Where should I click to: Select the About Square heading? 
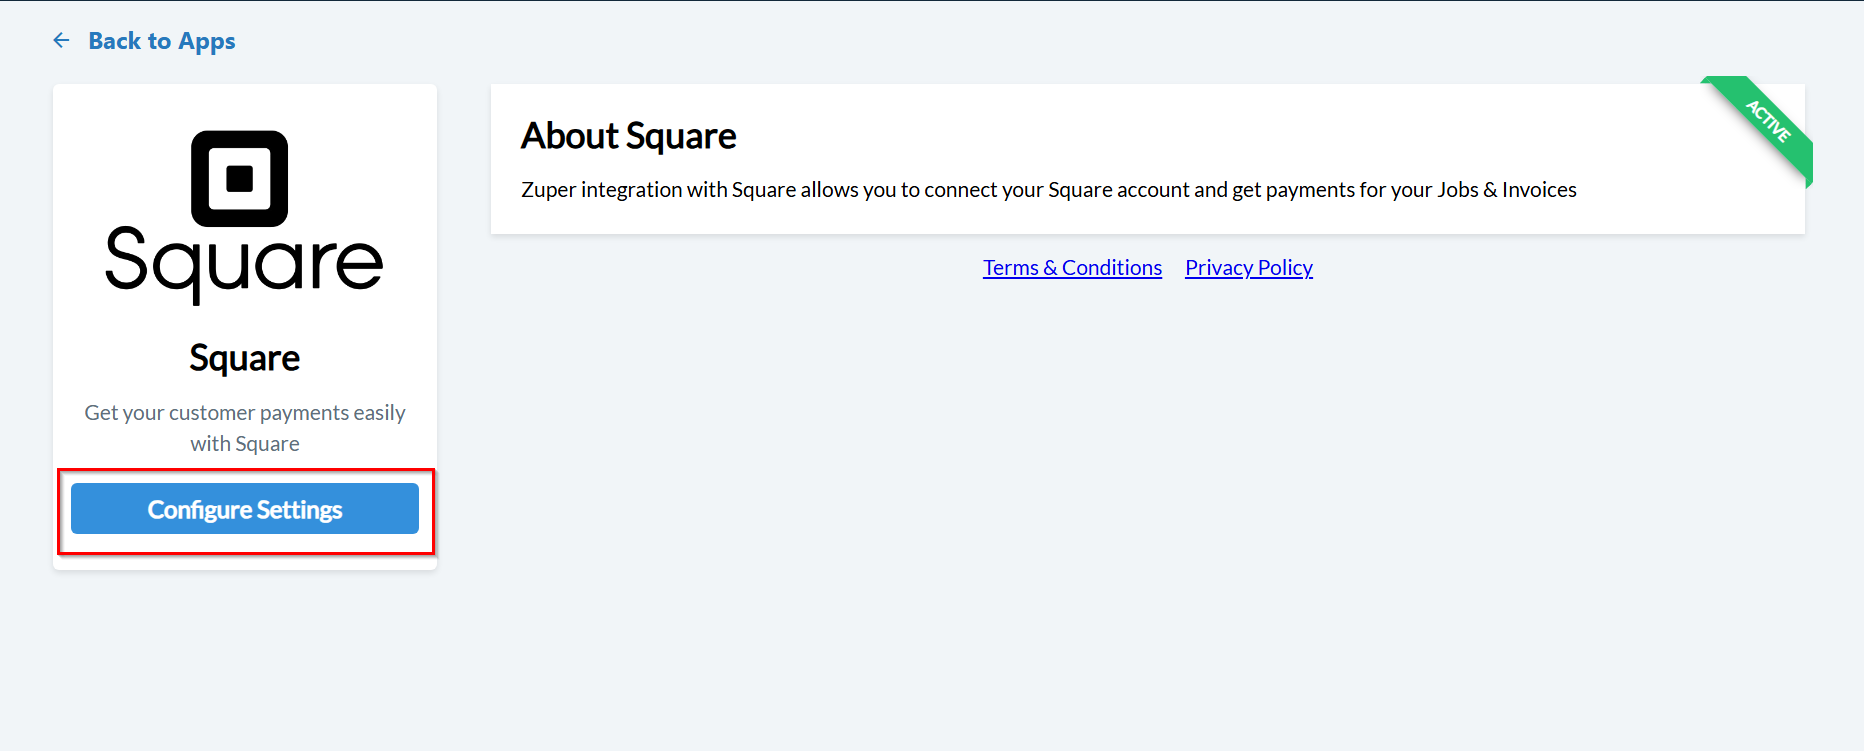(x=629, y=136)
